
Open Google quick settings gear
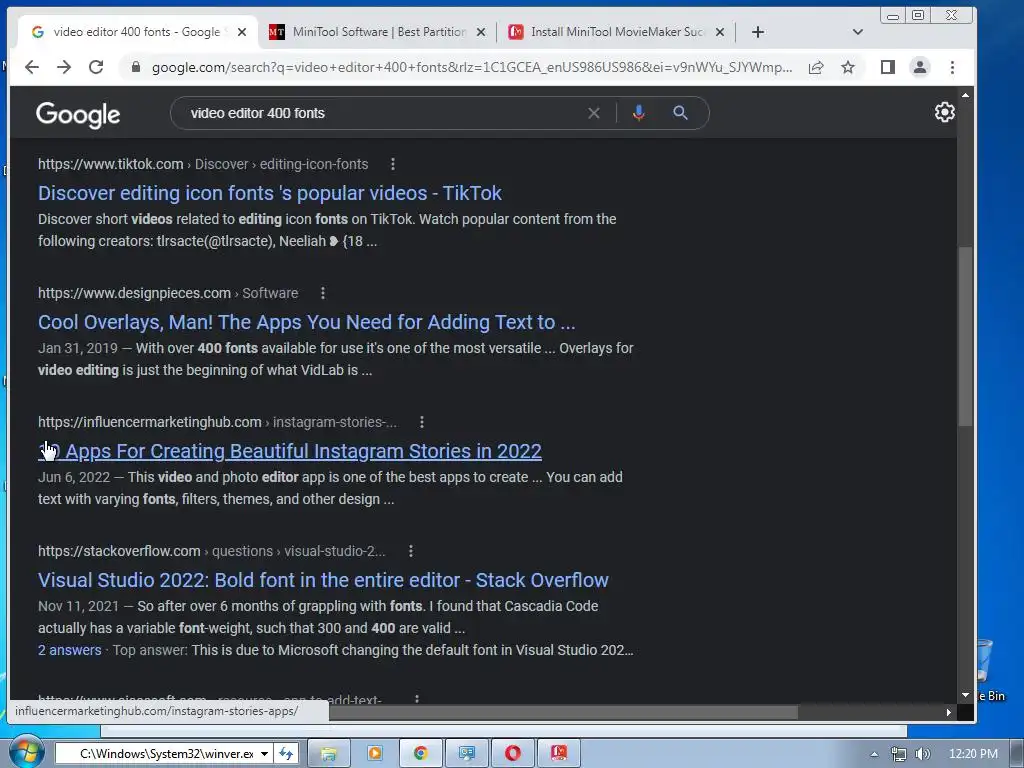point(944,112)
